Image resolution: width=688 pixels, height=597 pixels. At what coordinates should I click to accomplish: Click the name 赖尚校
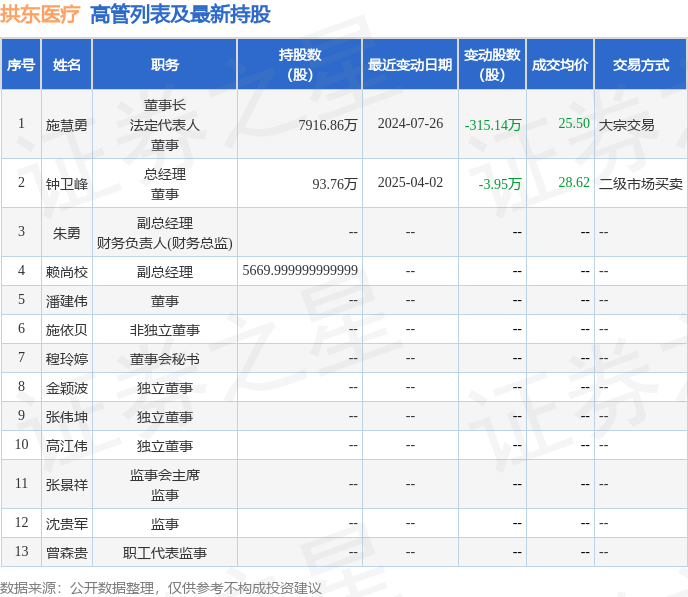click(67, 272)
